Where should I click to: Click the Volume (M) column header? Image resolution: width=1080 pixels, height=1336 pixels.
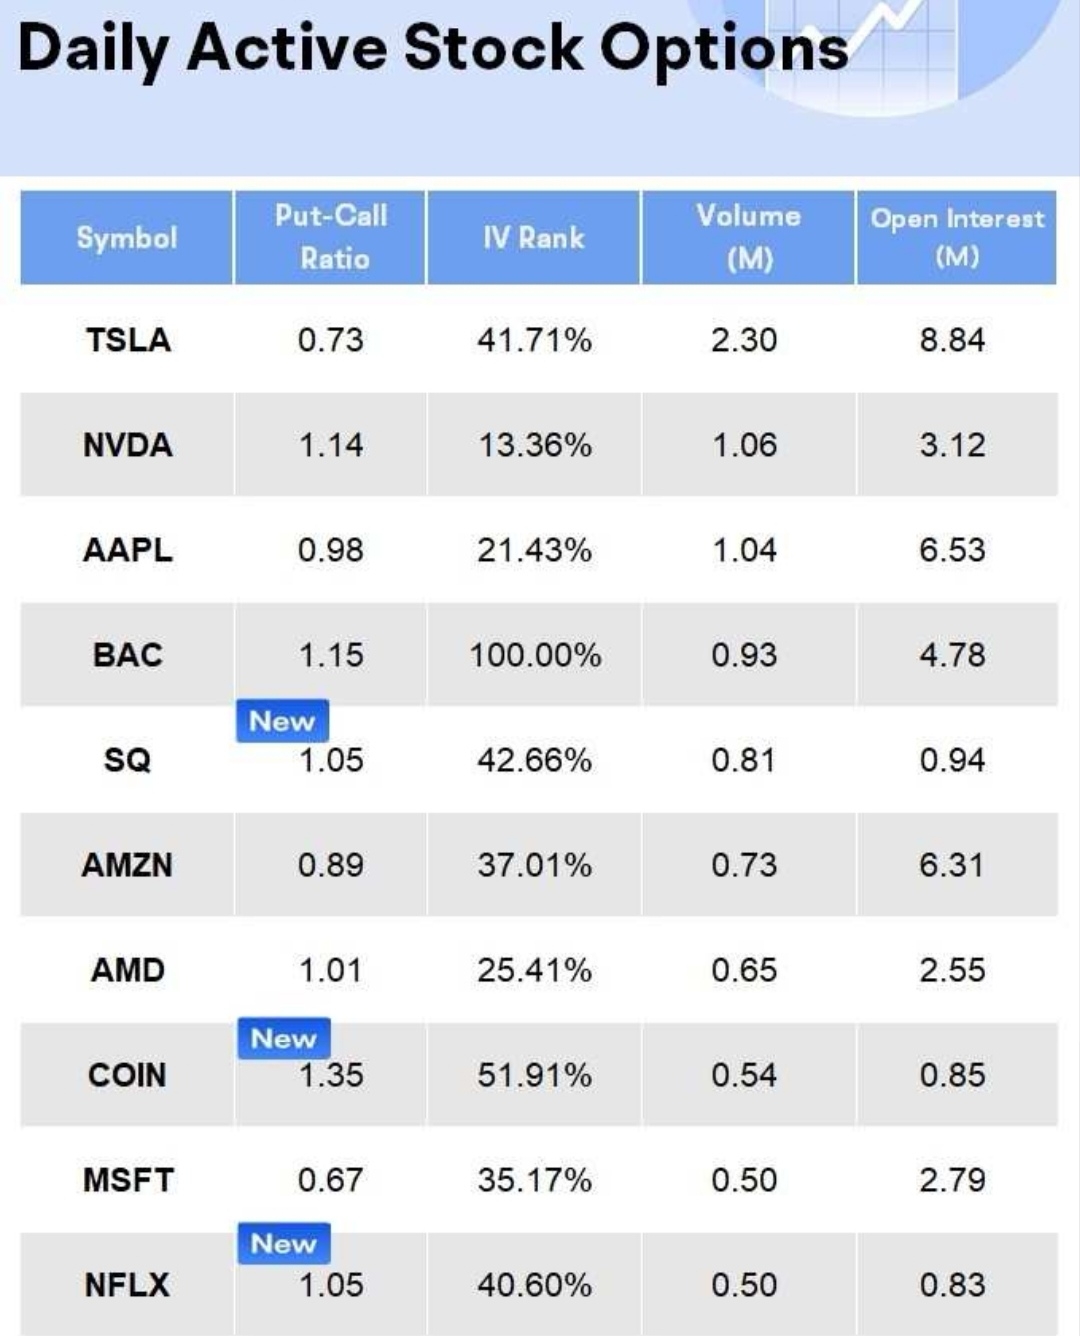[x=748, y=237]
